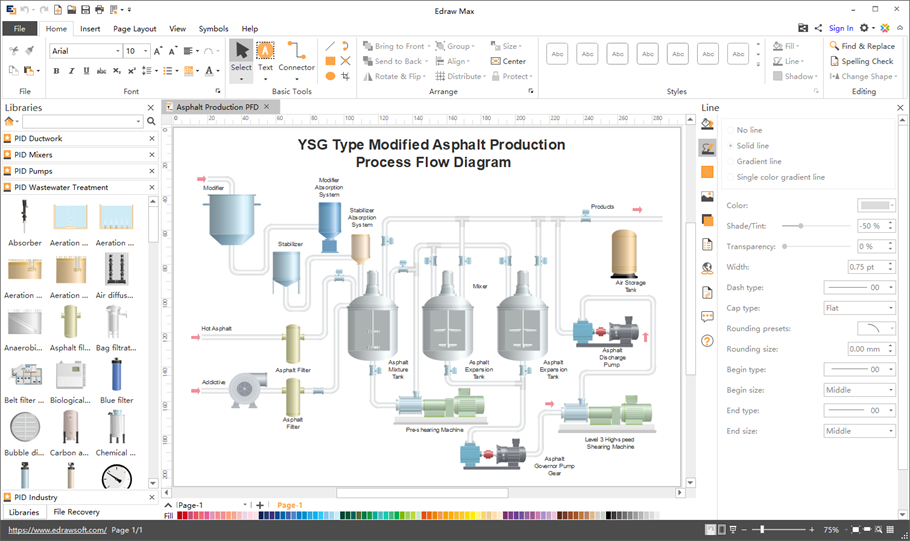The height and width of the screenshot is (541, 910).
Task: Open the Page Layout ribbon tab
Action: [134, 29]
